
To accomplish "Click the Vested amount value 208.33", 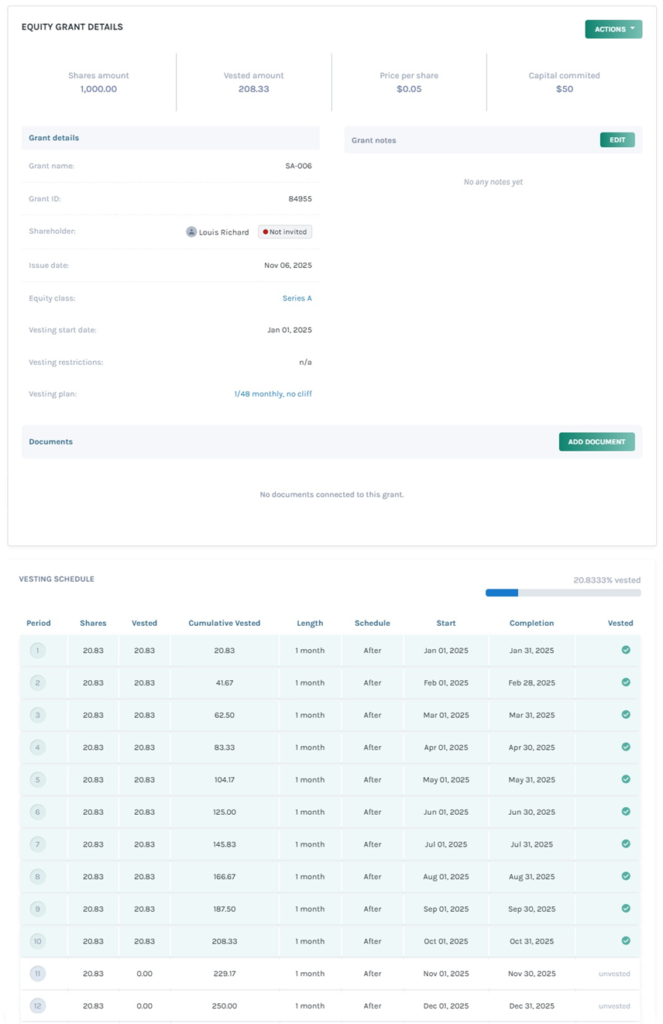I will tap(253, 89).
